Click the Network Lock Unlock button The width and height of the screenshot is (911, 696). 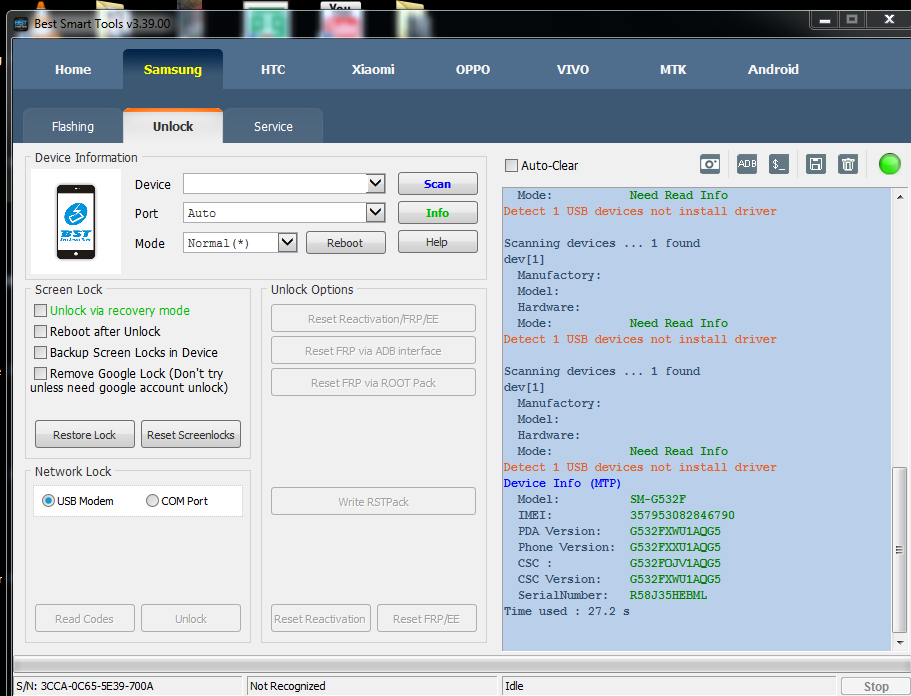coord(191,618)
